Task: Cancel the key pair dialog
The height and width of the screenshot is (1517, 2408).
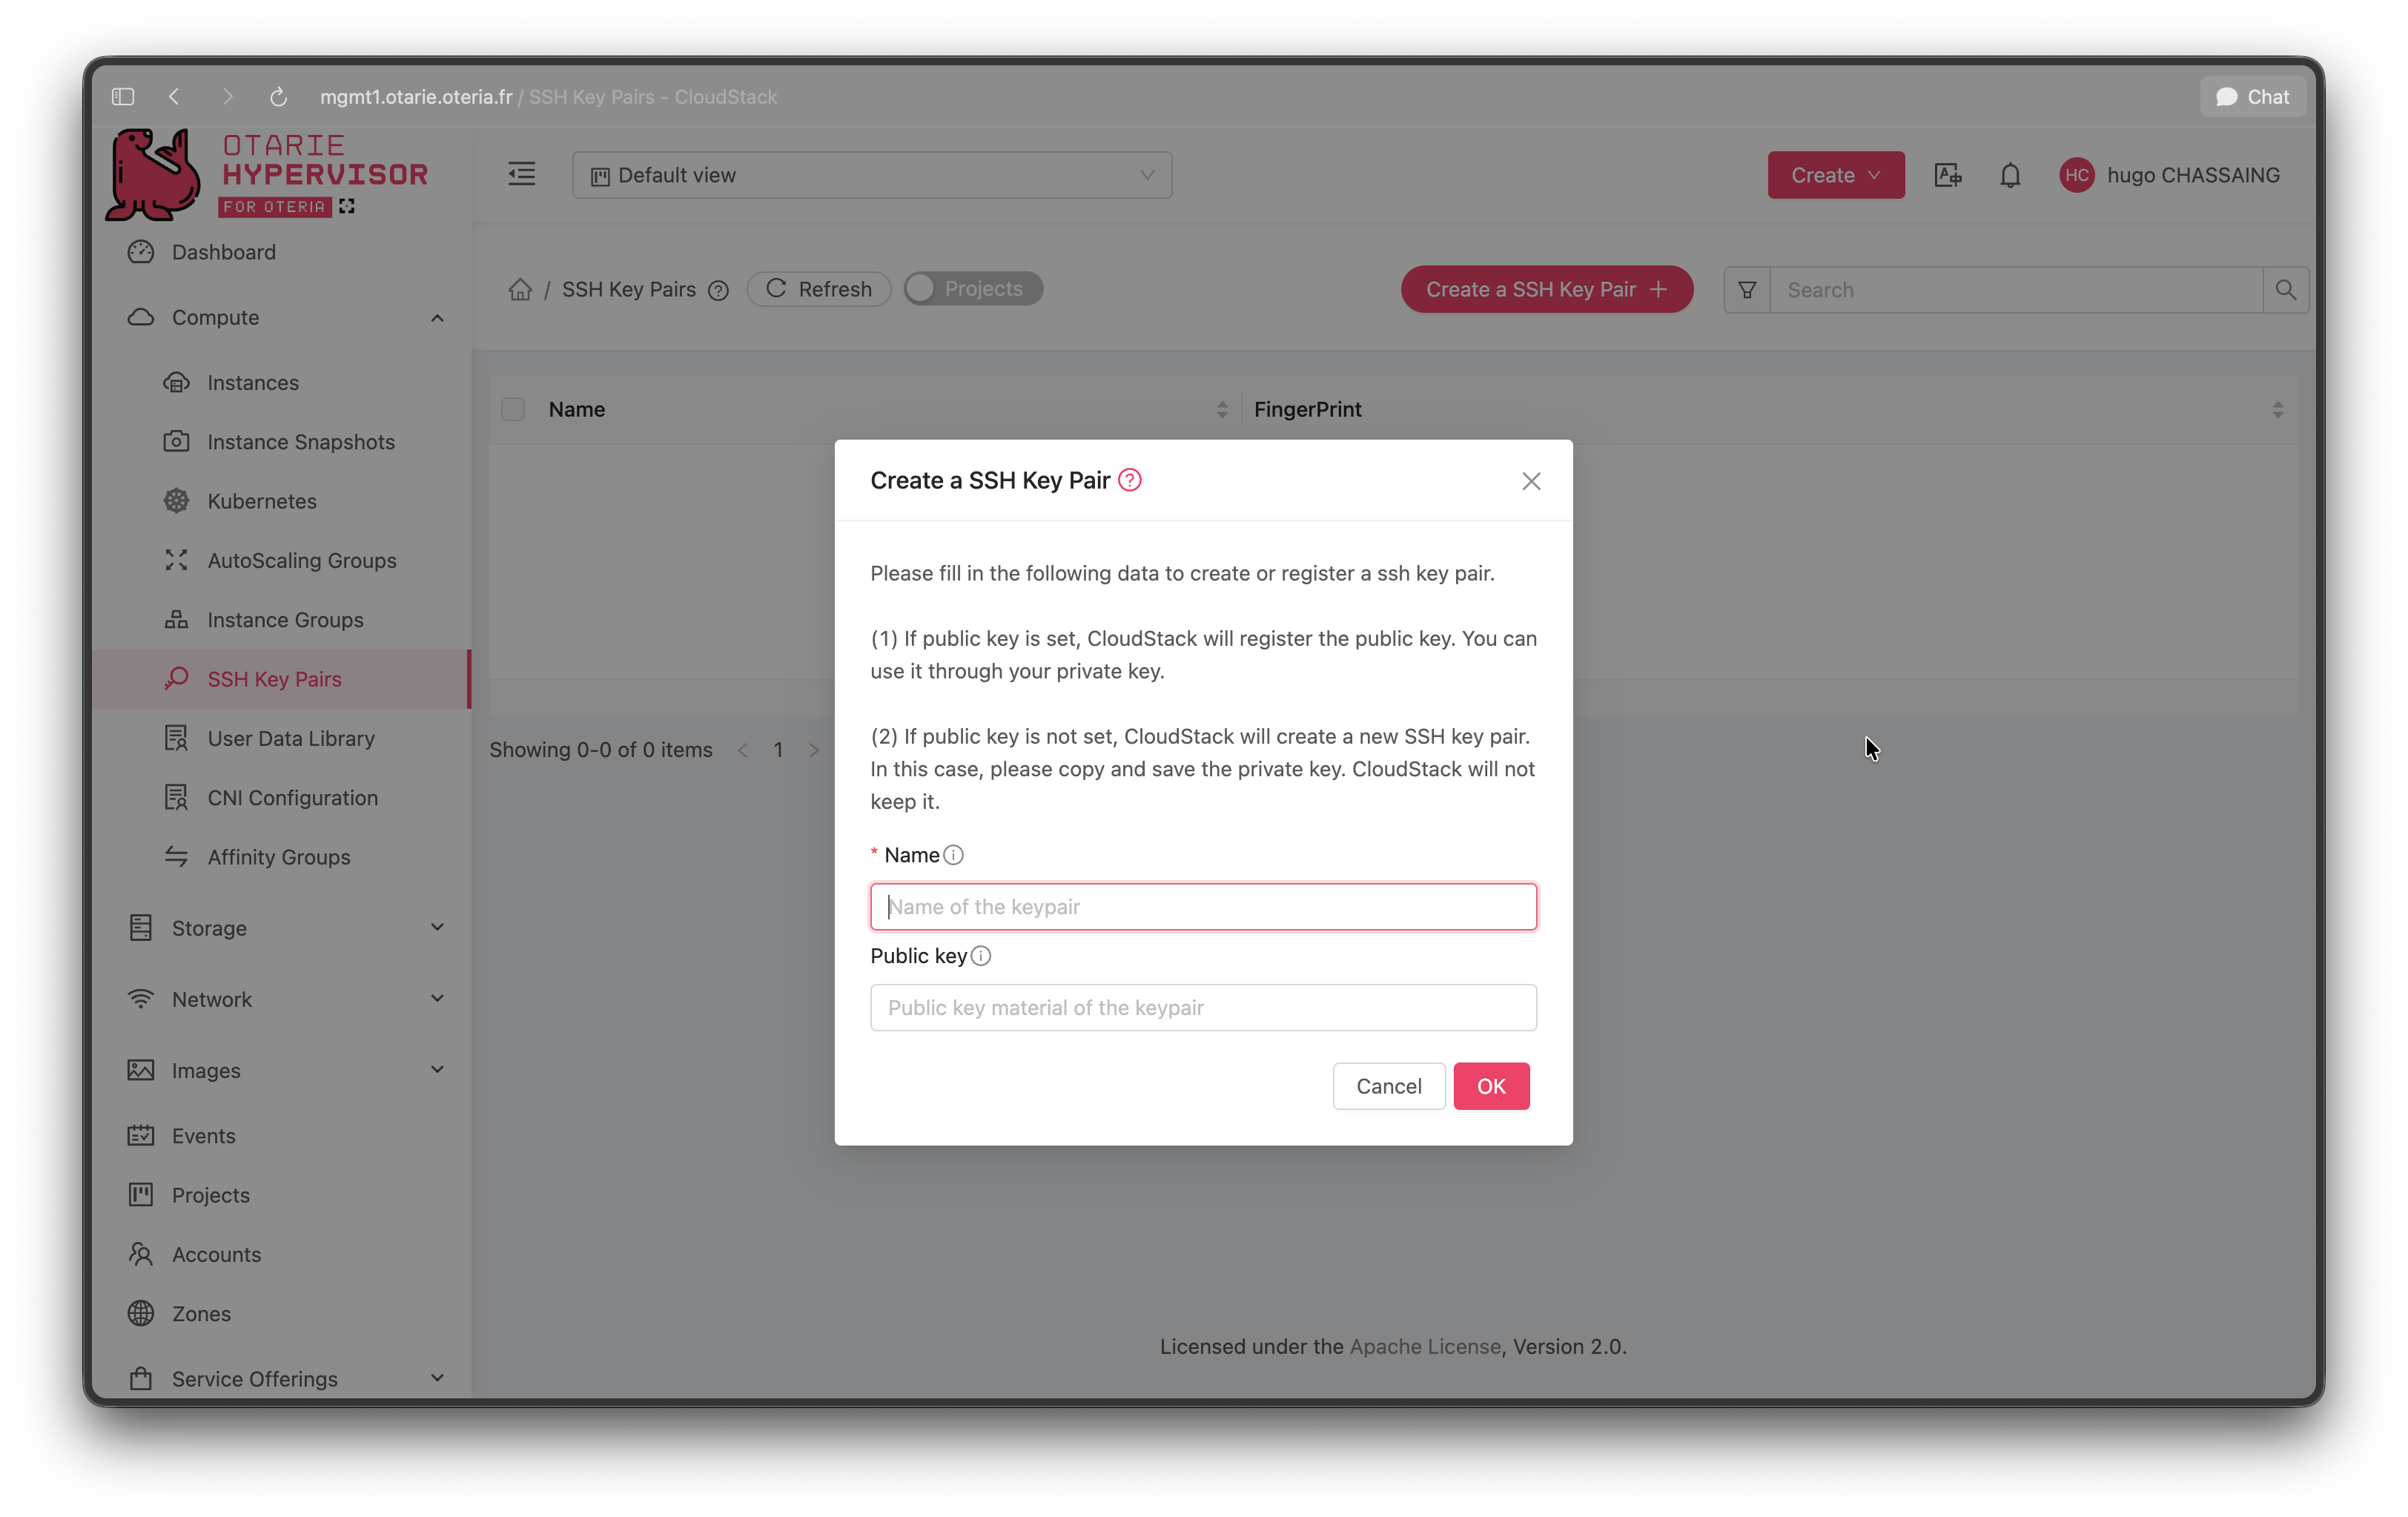Action: pos(1388,1086)
